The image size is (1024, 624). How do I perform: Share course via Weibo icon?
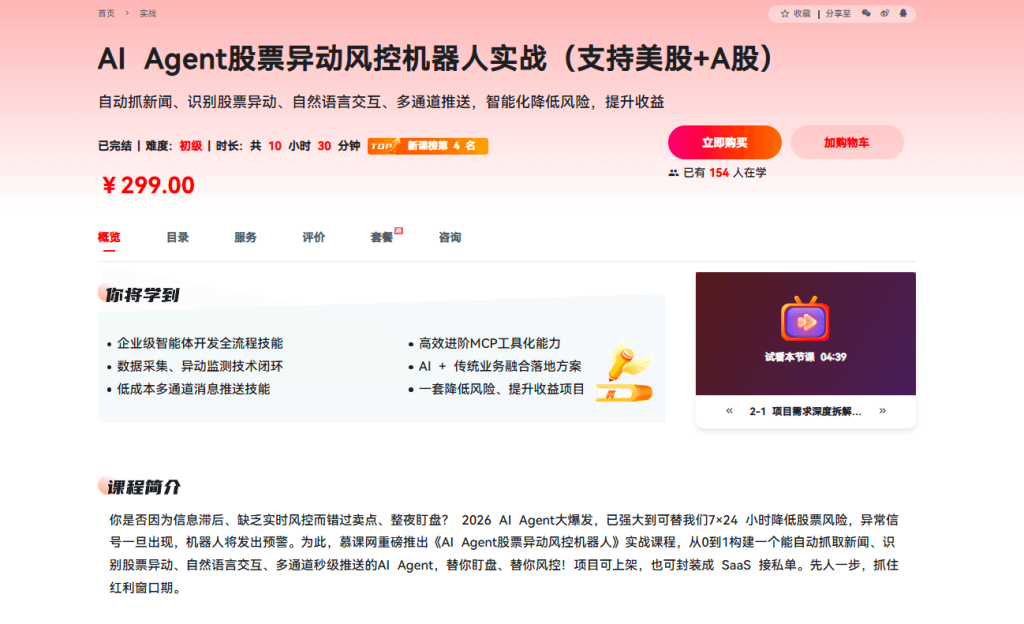[885, 14]
